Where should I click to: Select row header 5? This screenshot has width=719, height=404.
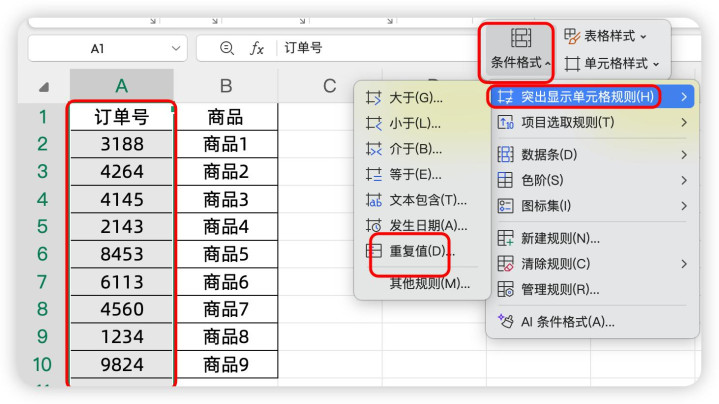(42, 227)
